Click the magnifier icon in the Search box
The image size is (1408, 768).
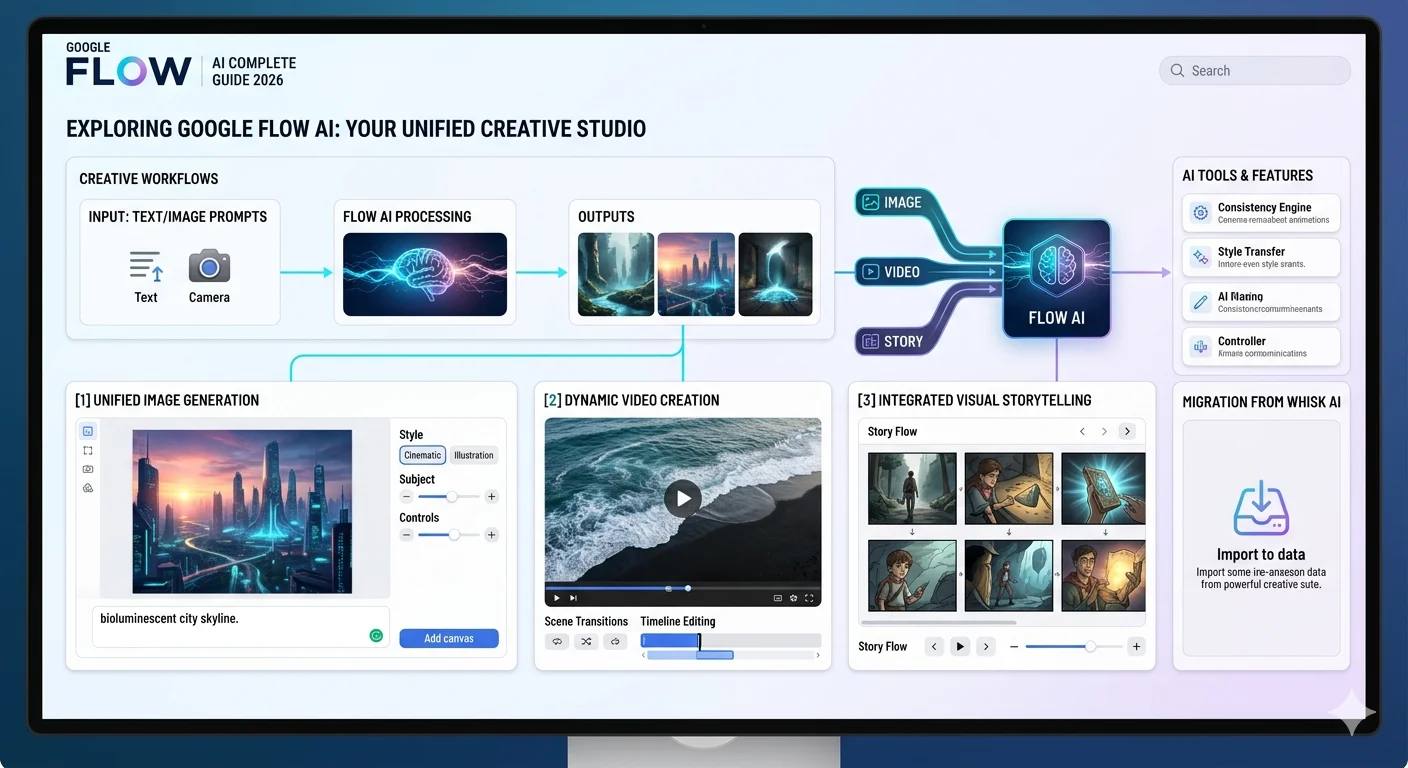click(1177, 71)
